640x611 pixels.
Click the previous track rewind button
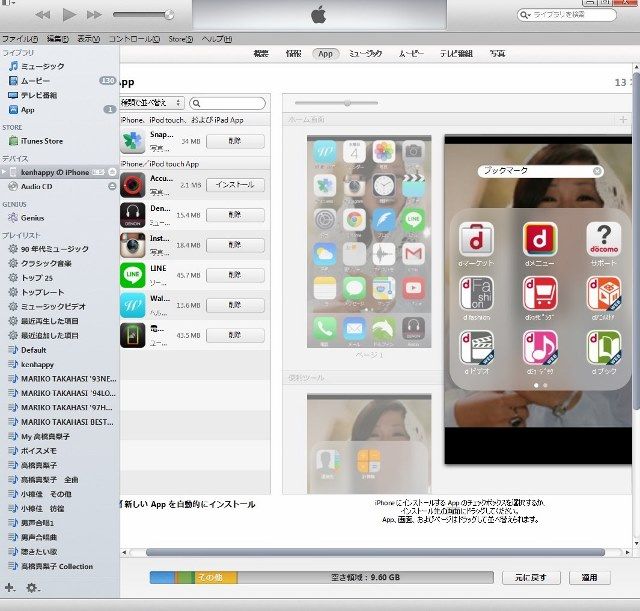tap(43, 15)
